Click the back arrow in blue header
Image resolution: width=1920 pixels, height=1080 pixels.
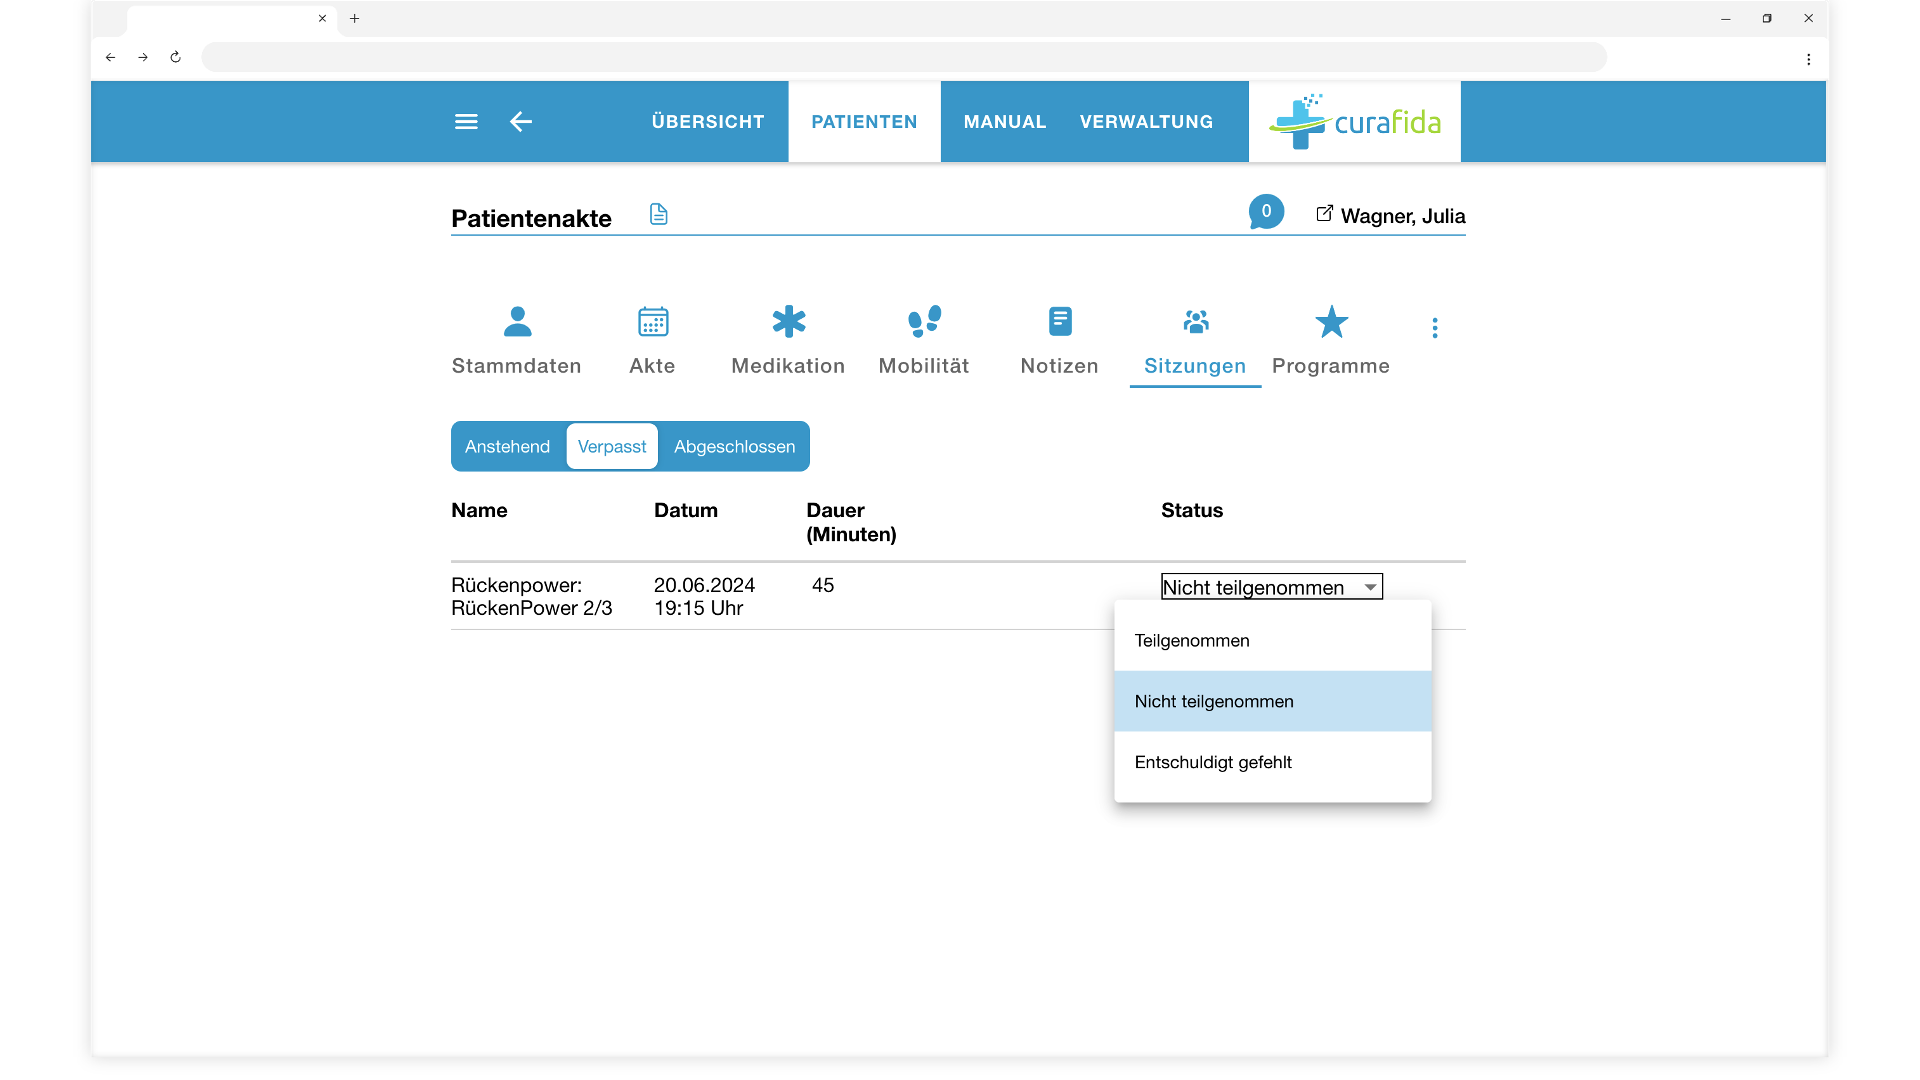pyautogui.click(x=521, y=122)
